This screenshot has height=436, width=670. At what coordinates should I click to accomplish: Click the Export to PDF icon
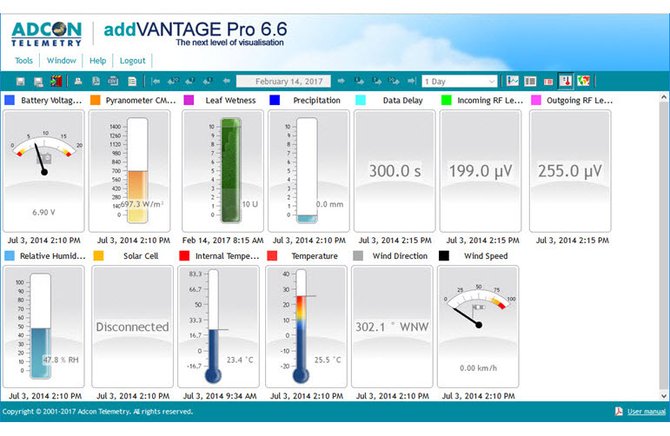coord(96,81)
